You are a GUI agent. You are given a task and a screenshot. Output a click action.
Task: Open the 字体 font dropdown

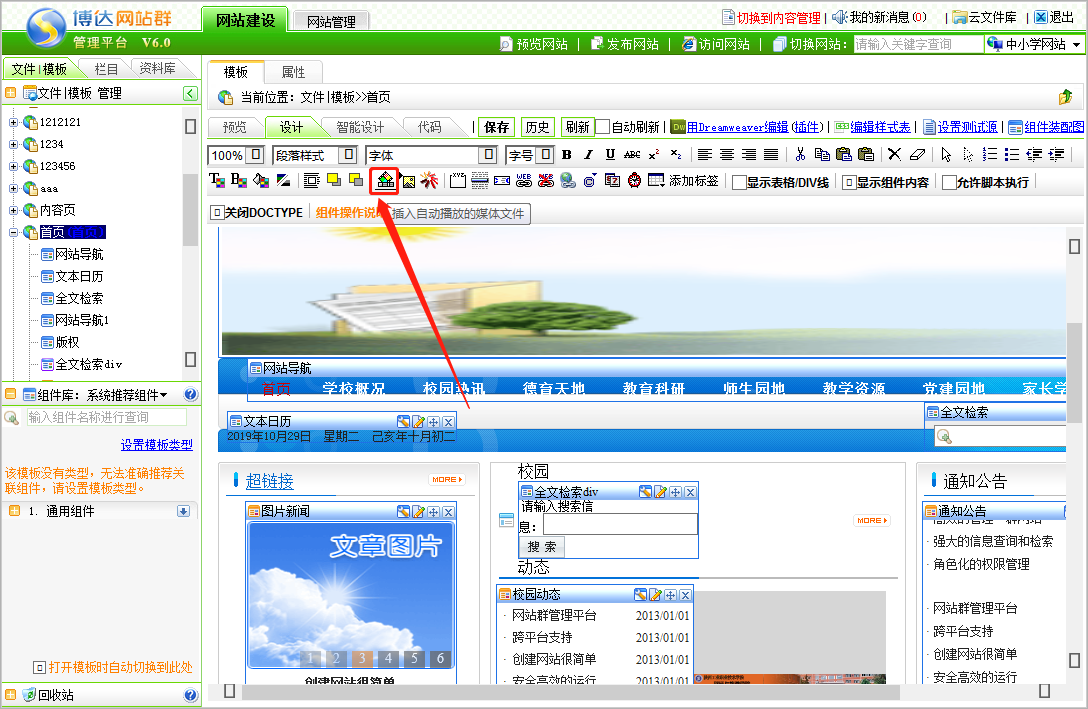point(487,155)
